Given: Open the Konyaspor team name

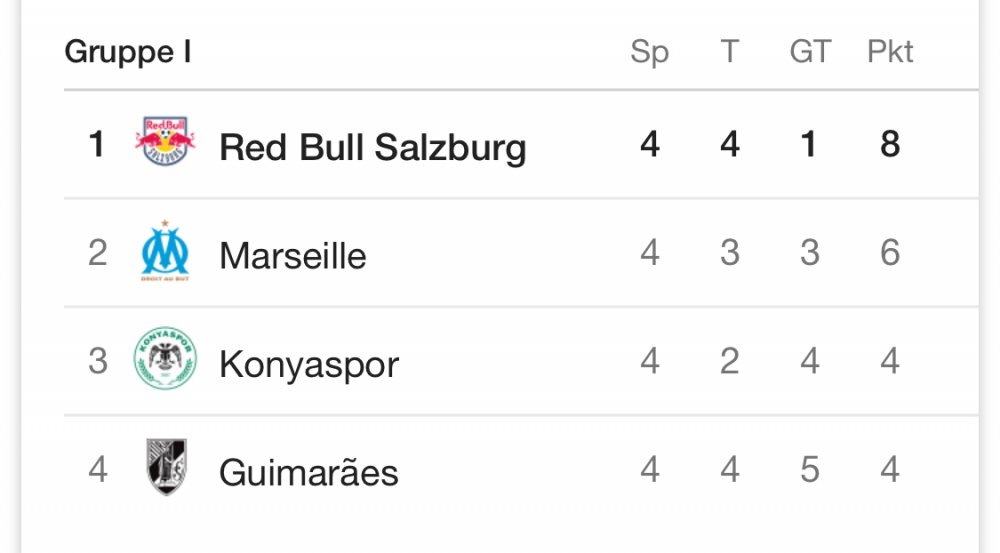Looking at the screenshot, I should click(309, 365).
